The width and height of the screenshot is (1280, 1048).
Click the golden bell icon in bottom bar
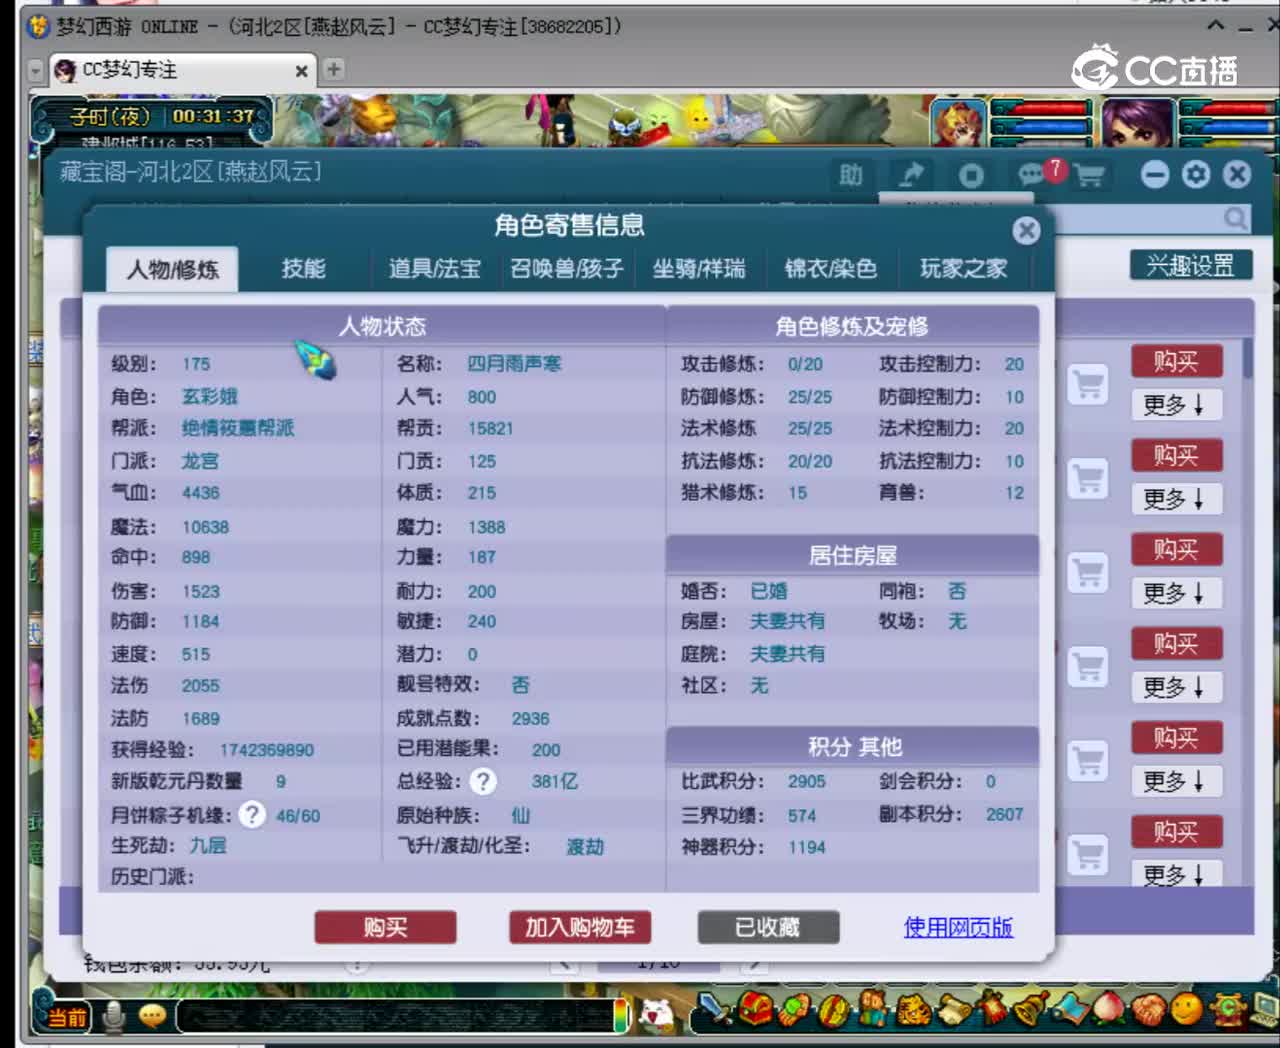(x=1030, y=1010)
